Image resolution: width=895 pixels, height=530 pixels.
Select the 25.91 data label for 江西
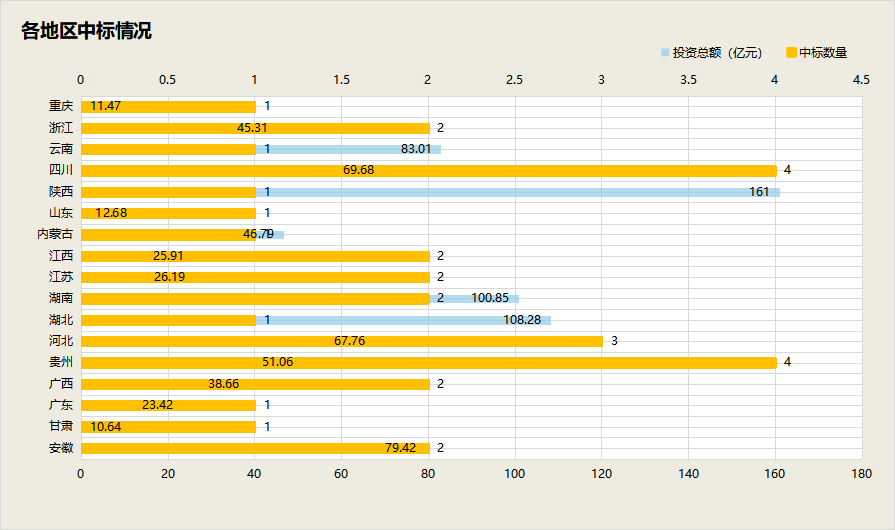pos(168,256)
